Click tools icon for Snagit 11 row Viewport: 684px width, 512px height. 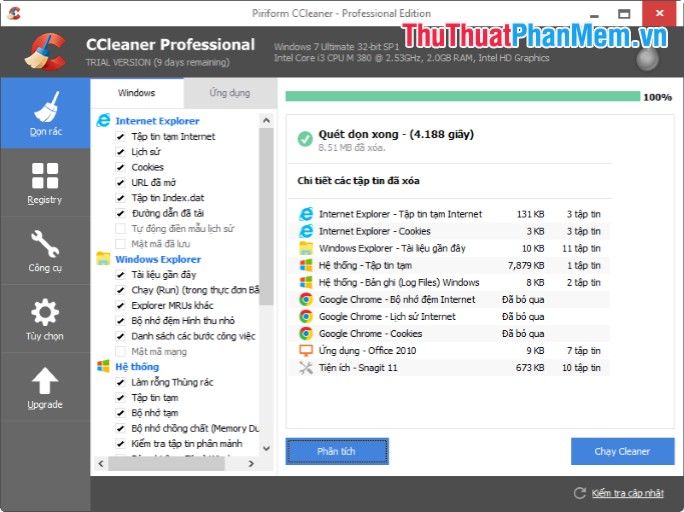306,368
